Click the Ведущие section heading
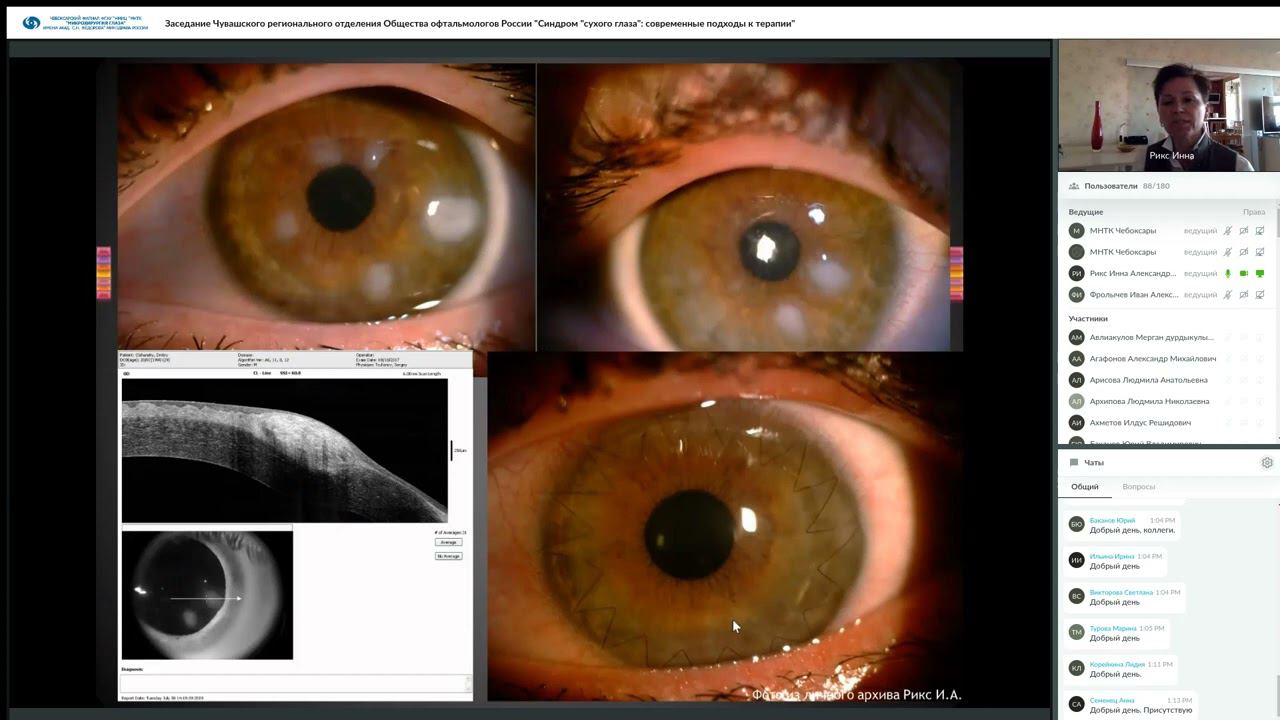Viewport: 1280px width, 720px height. pyautogui.click(x=1086, y=212)
